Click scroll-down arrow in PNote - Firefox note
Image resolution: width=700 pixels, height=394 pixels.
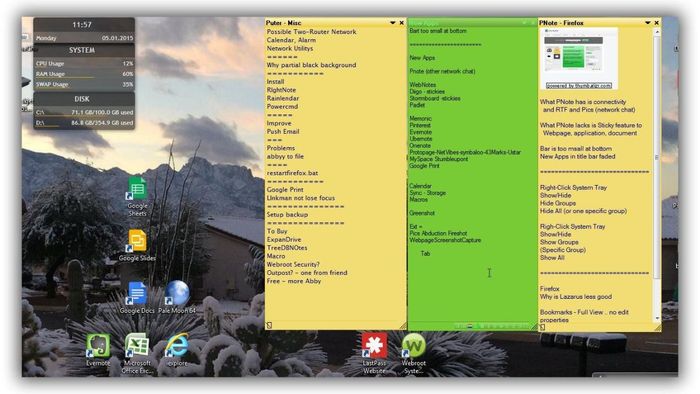coord(657,319)
